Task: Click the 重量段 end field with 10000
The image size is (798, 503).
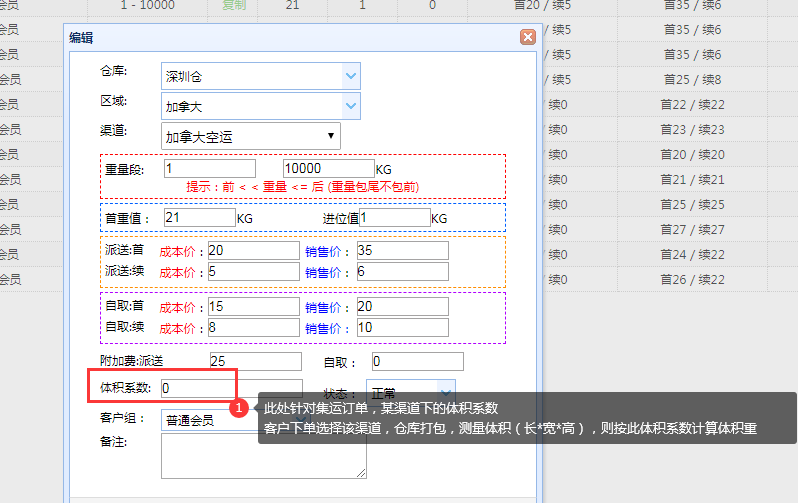Action: pos(329,169)
